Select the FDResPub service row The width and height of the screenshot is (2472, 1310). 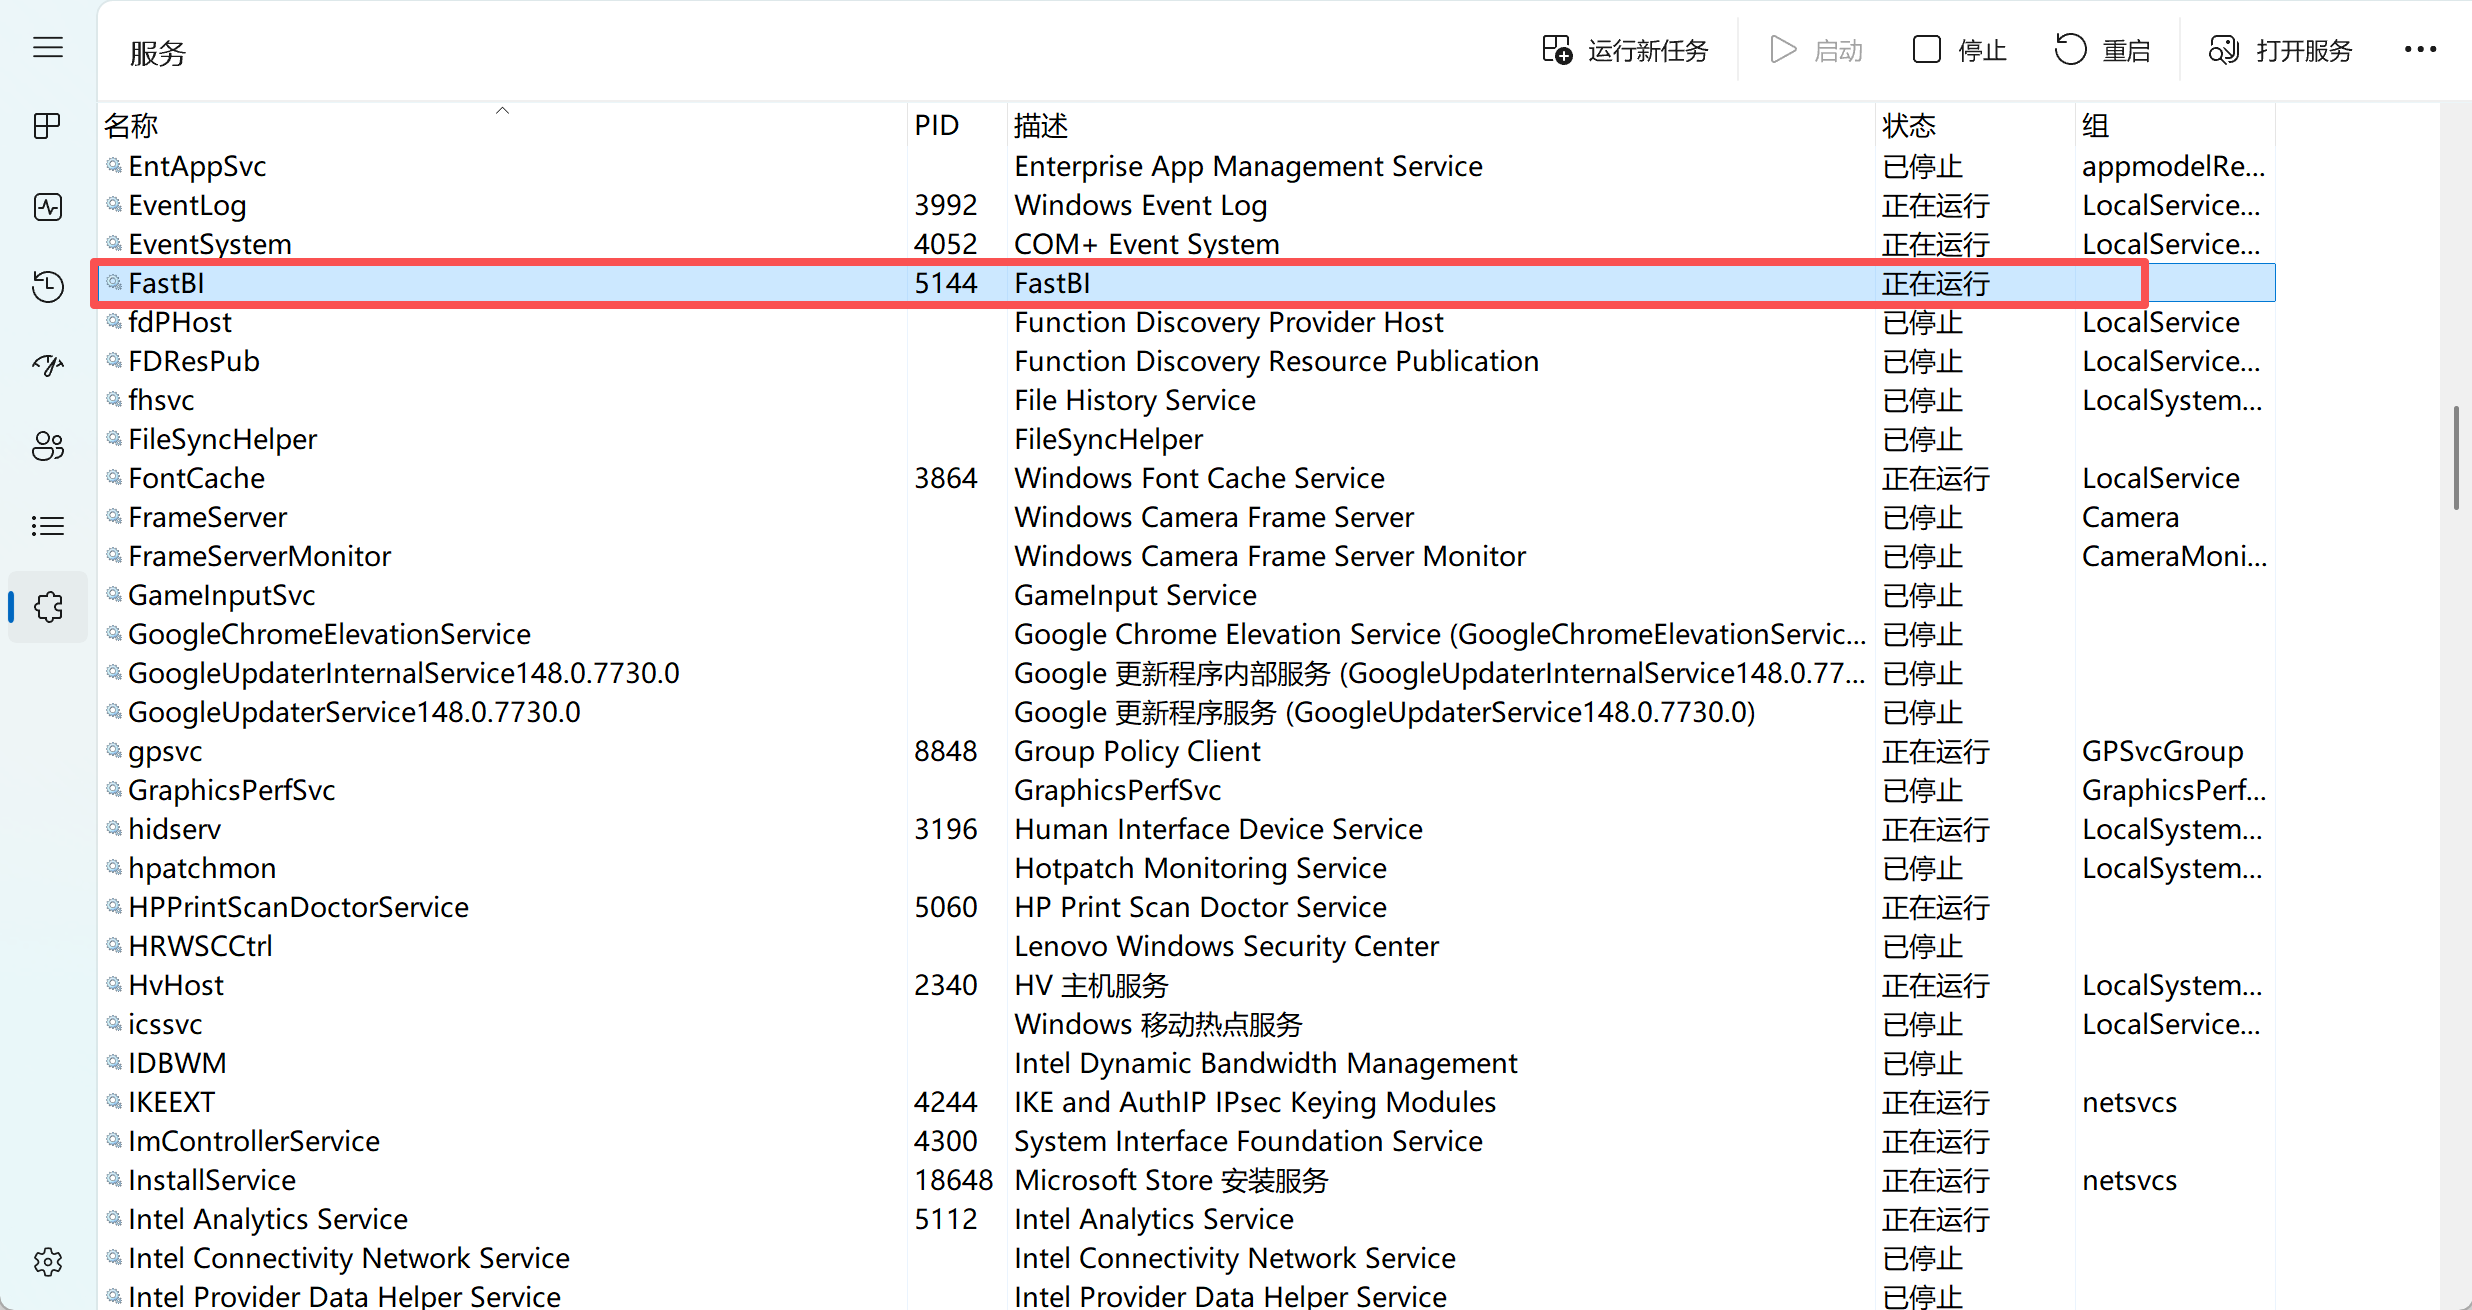[x=1188, y=361]
